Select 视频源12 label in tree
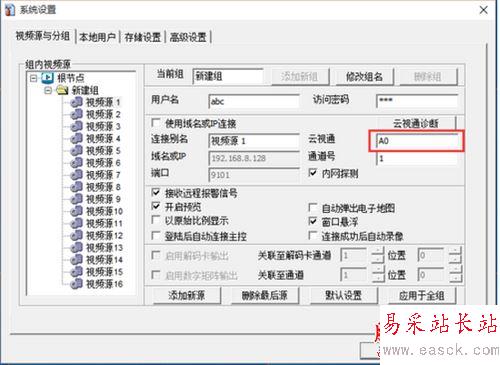The height and width of the screenshot is (365, 500). (104, 235)
